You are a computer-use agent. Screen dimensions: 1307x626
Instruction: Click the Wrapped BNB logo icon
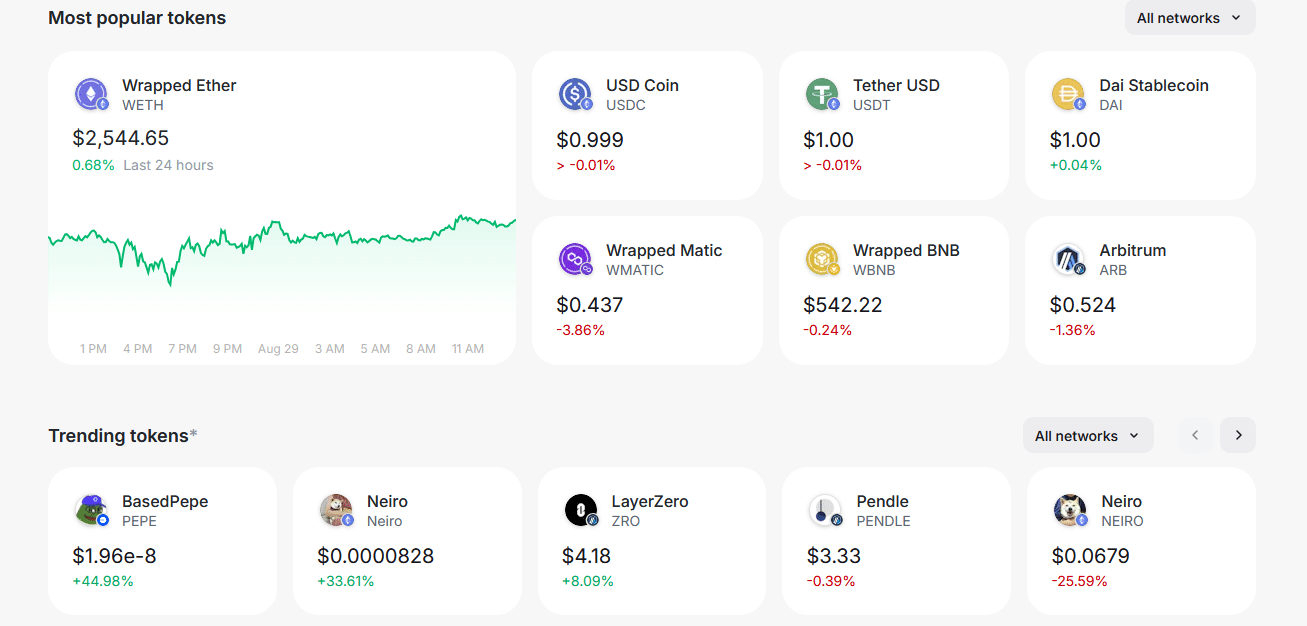click(822, 260)
